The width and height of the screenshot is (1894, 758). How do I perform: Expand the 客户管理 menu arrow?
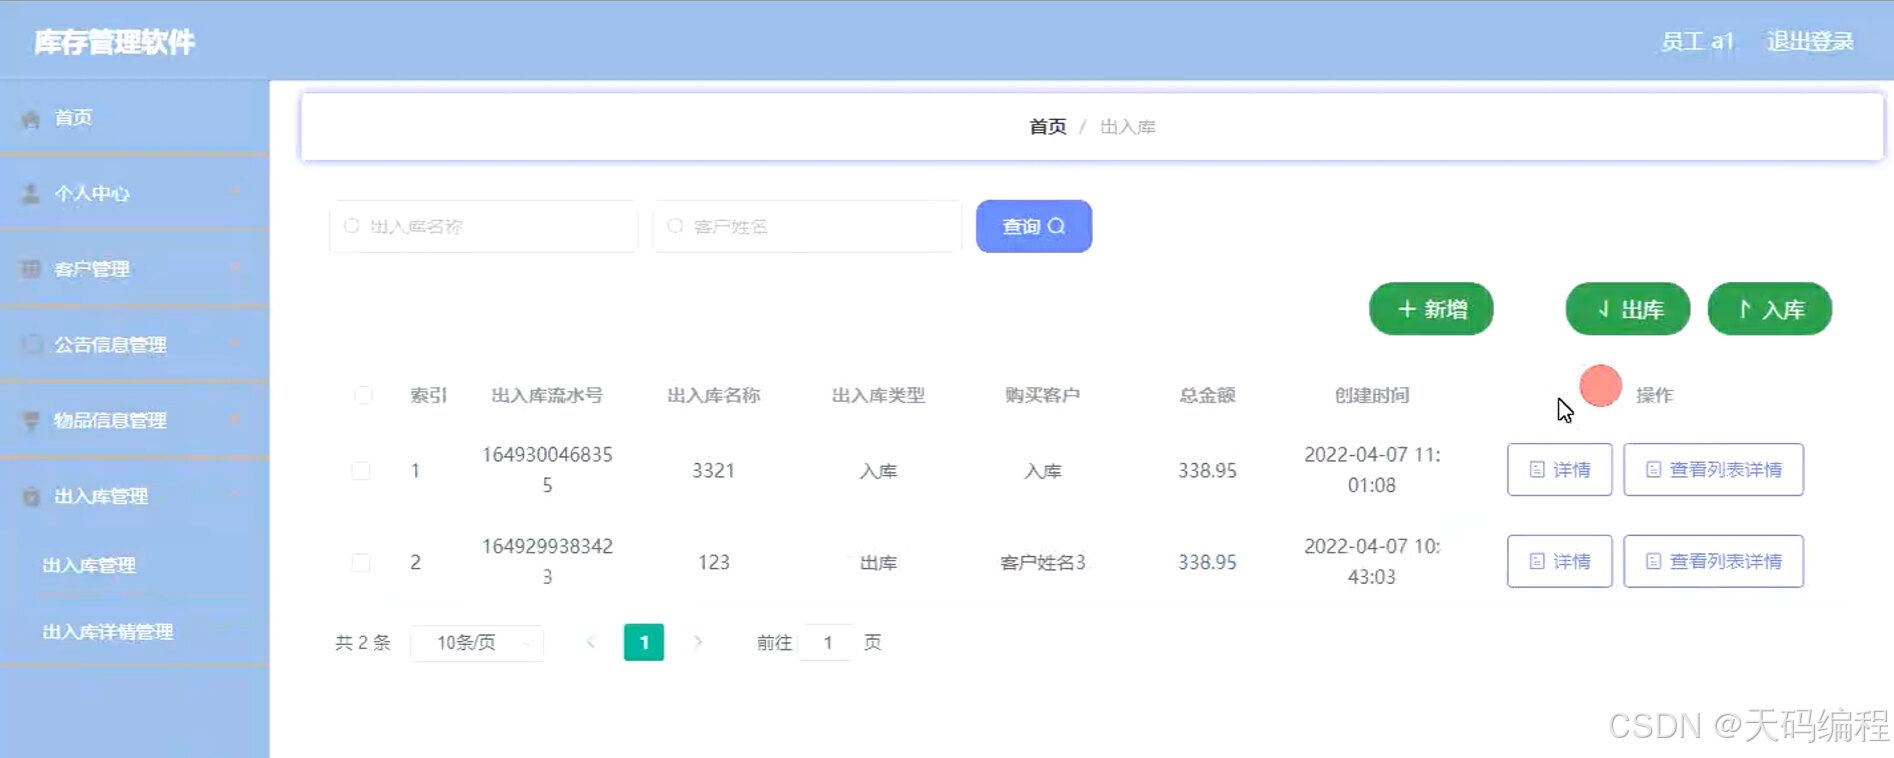coord(235,268)
